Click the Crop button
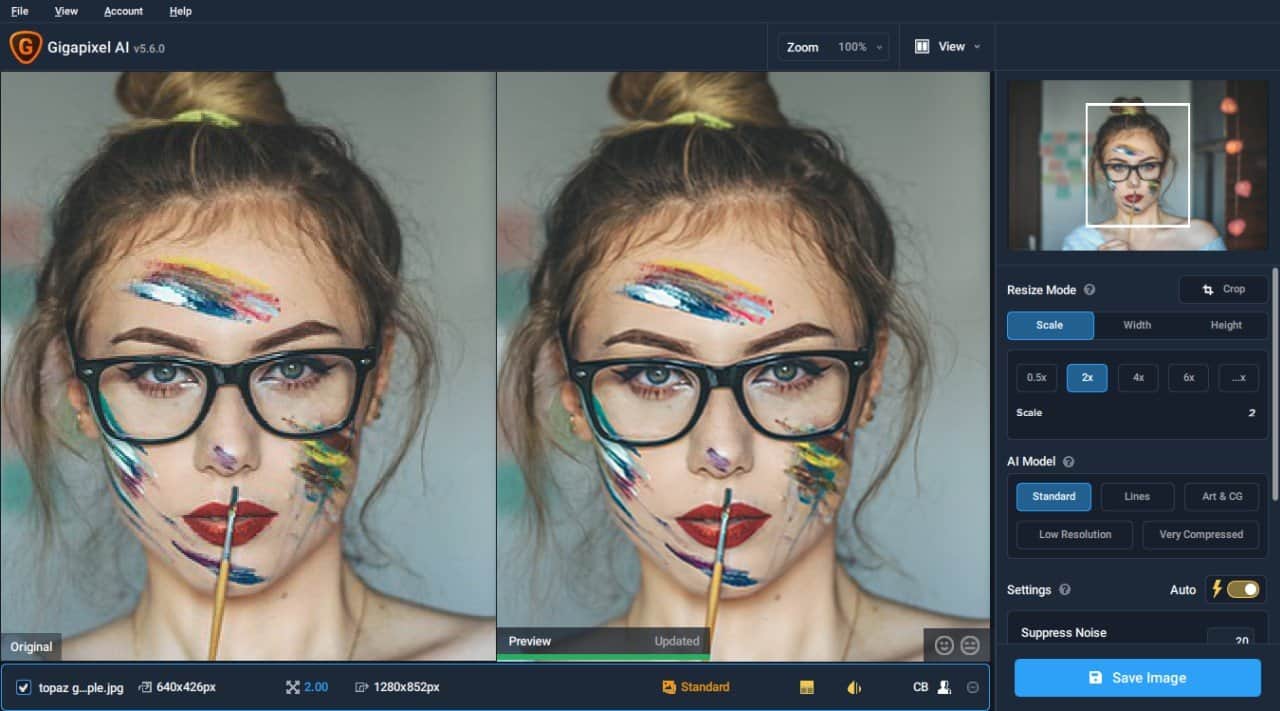This screenshot has width=1280, height=711. tap(1224, 289)
